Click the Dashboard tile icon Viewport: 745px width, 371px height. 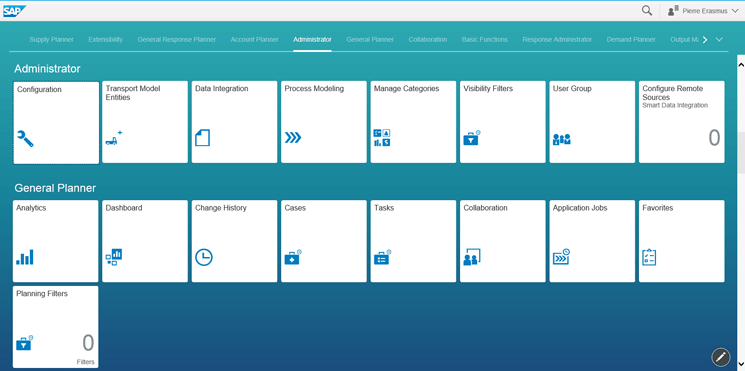(x=114, y=257)
